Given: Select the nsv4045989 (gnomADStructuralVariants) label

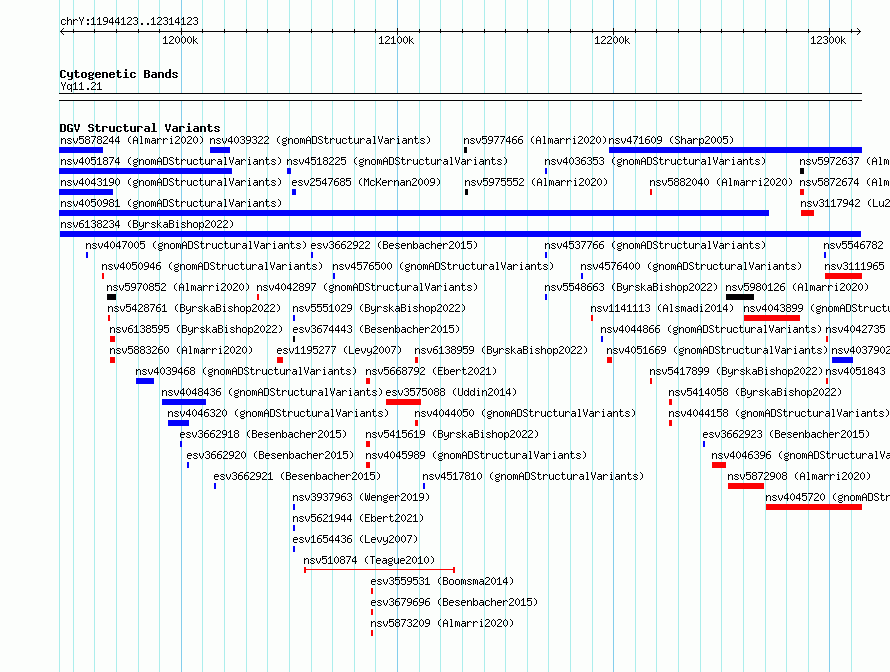Looking at the screenshot, I should click(x=476, y=455).
